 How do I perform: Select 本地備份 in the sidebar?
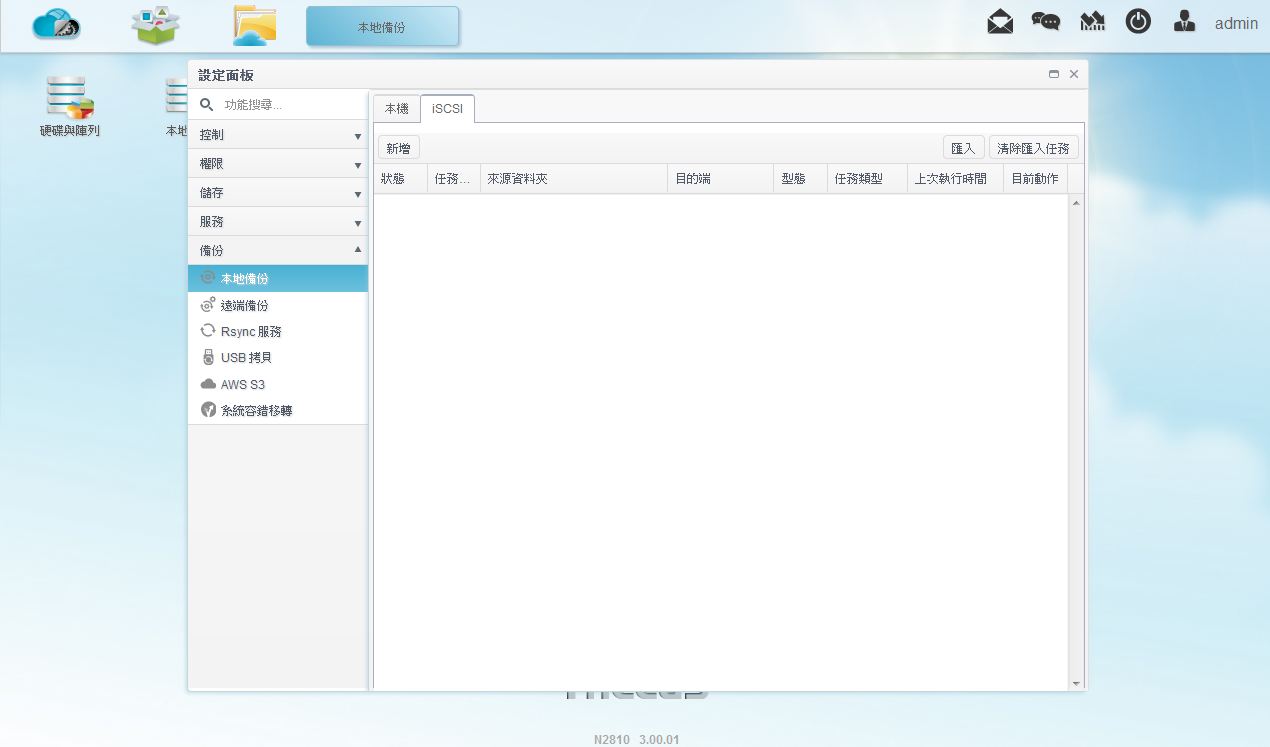pyautogui.click(x=278, y=278)
